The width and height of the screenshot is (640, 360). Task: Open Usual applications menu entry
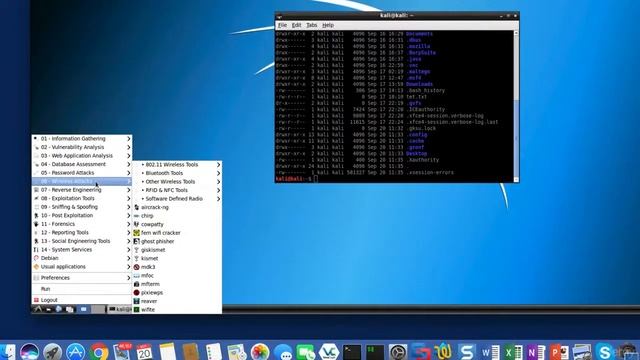coord(82,267)
